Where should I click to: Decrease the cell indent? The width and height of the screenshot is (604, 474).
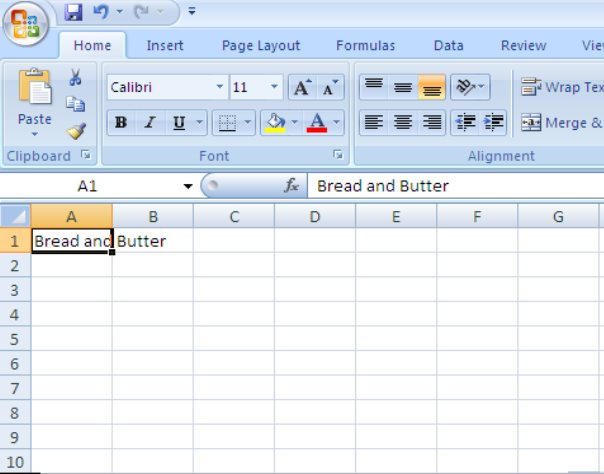(465, 122)
